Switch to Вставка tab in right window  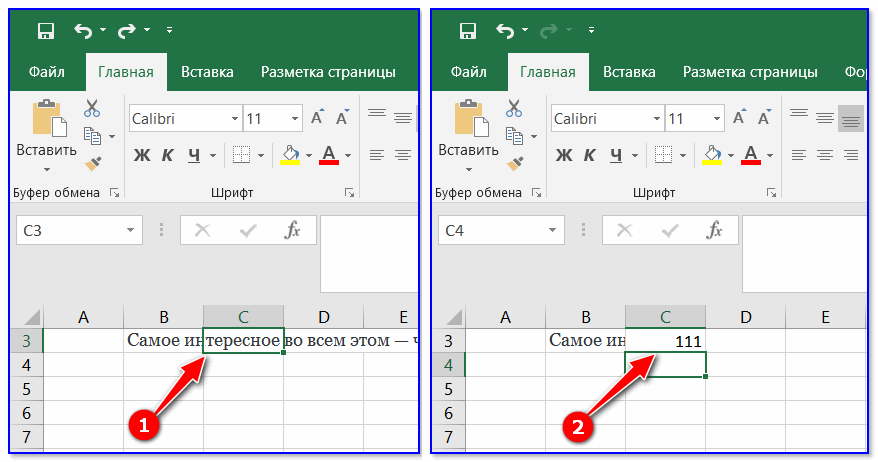629,72
